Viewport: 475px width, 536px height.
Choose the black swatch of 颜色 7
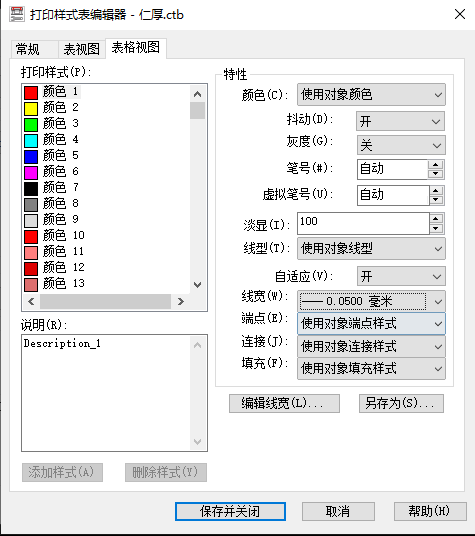tap(31, 189)
